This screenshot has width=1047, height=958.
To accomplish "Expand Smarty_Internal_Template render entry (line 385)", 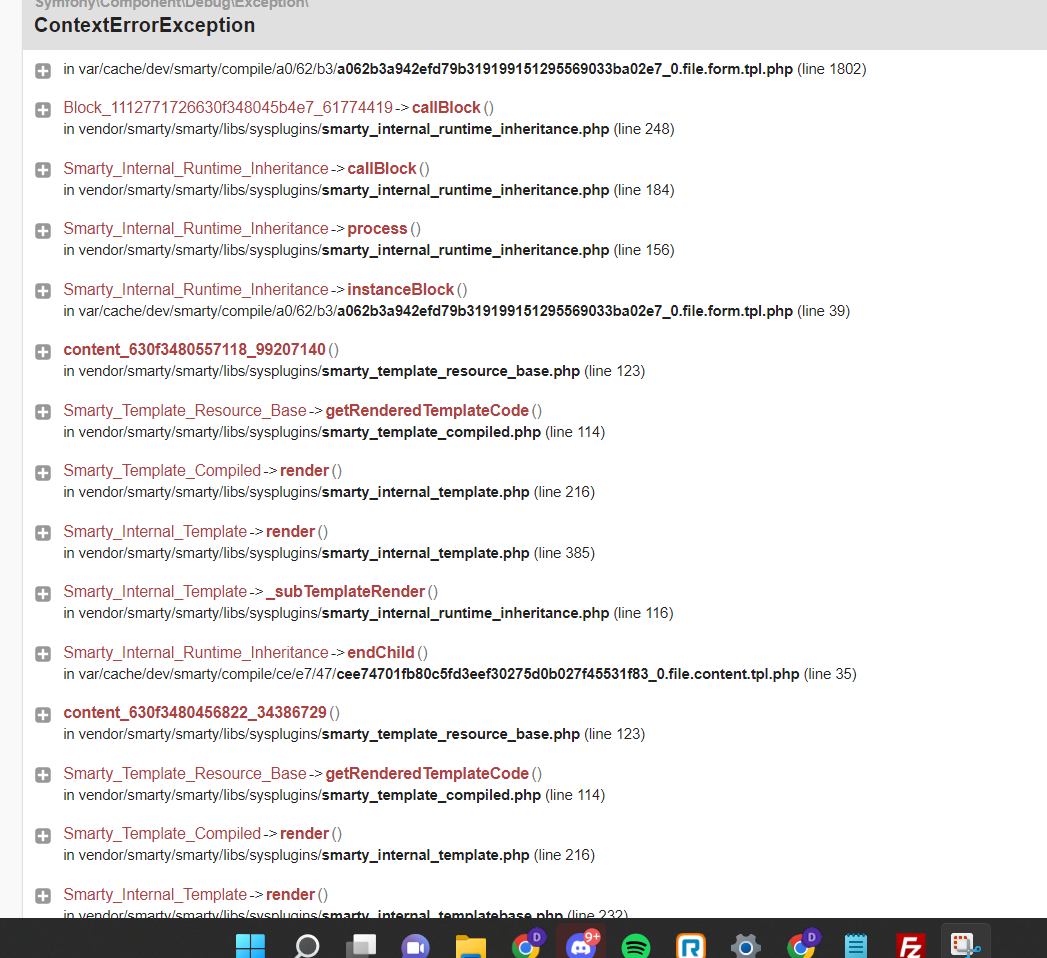I will (x=43, y=533).
